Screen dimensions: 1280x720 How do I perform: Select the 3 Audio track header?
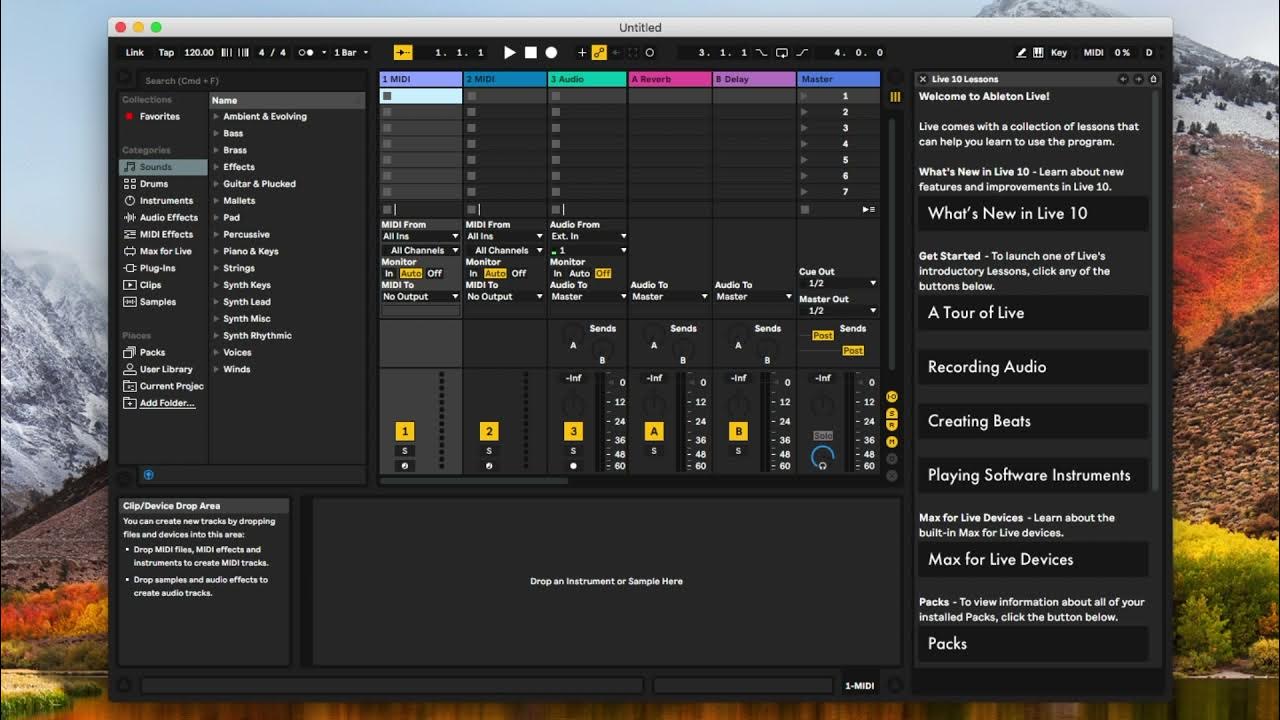pos(587,79)
